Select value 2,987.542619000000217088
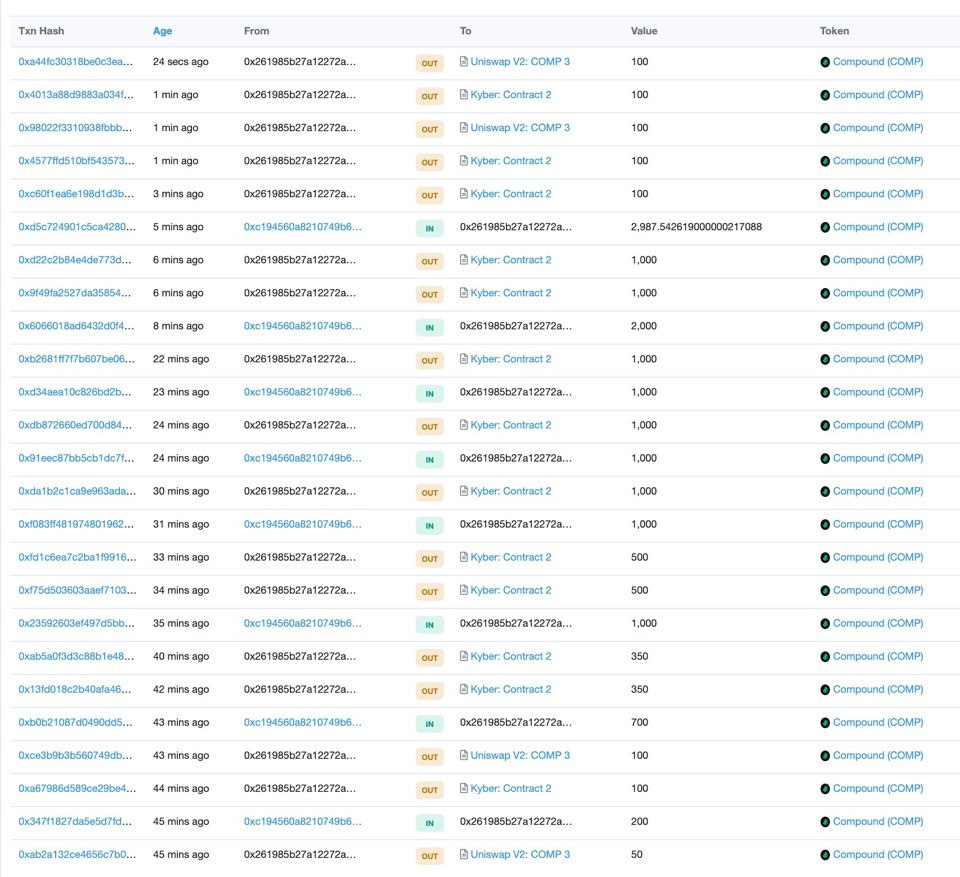 [696, 227]
